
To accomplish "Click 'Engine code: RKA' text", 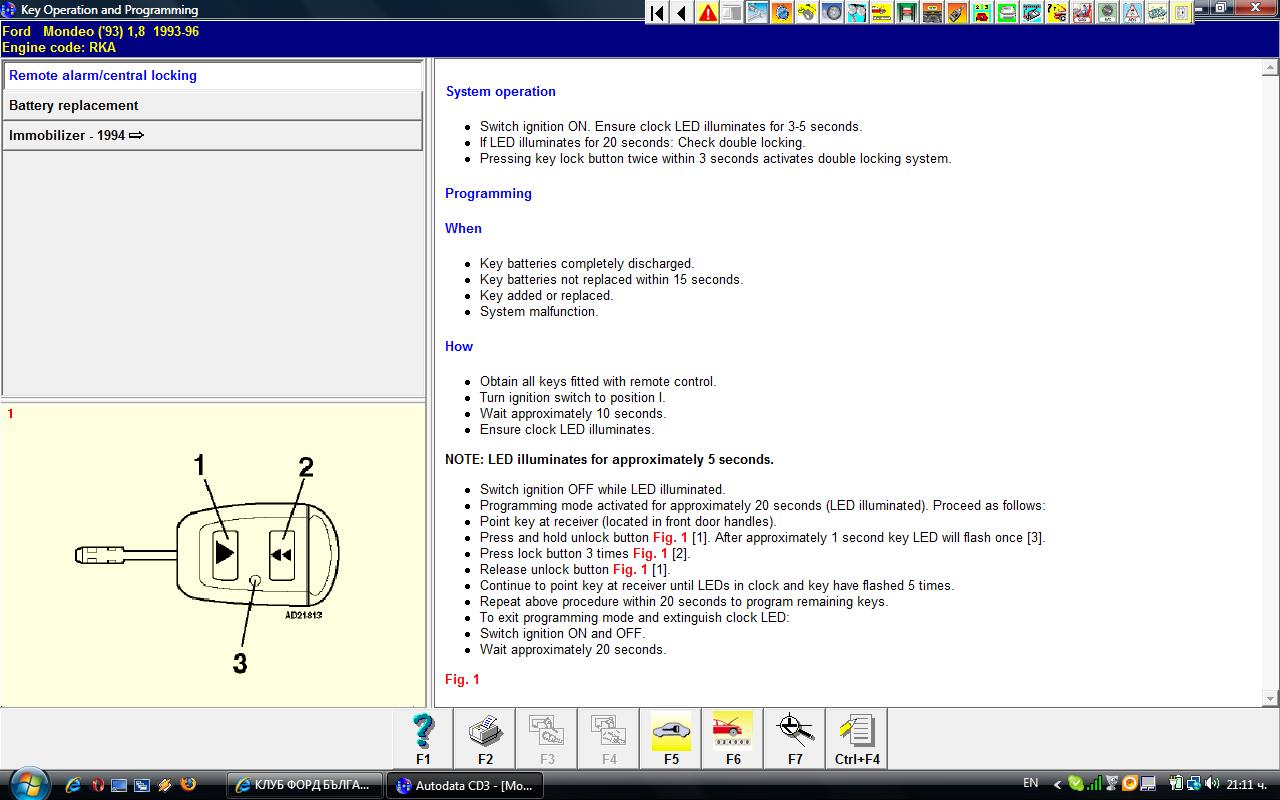I will [59, 47].
